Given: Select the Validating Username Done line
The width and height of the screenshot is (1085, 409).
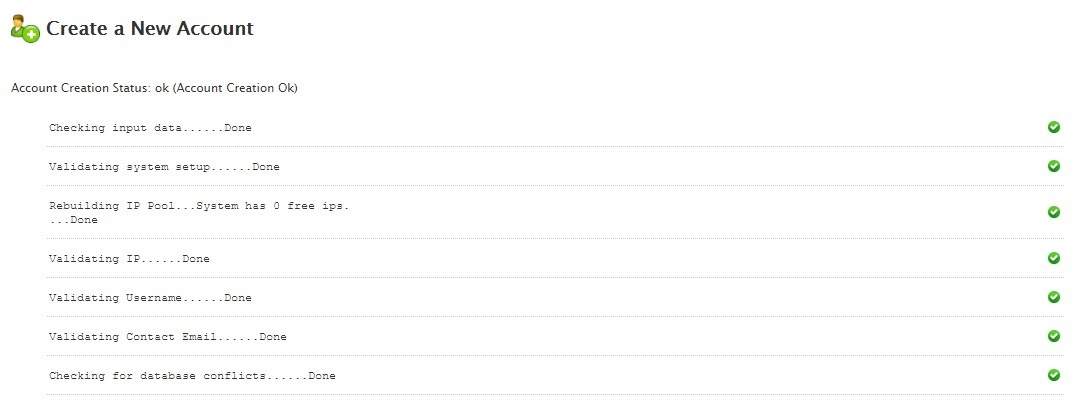Looking at the screenshot, I should coord(150,298).
